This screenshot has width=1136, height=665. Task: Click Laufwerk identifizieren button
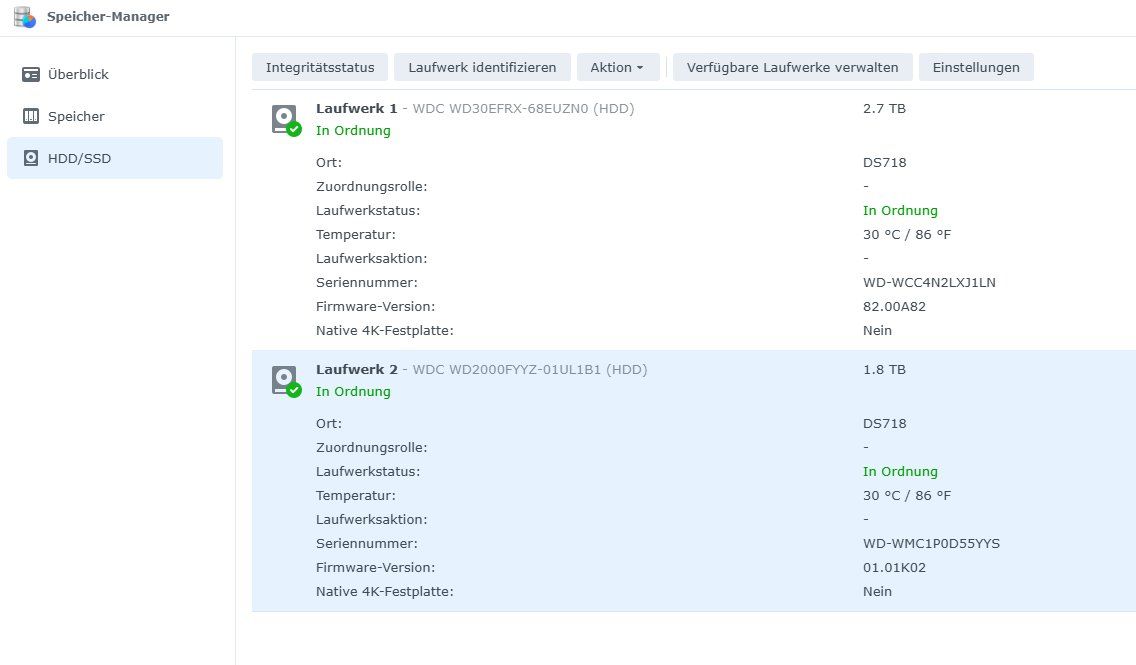pyautogui.click(x=483, y=67)
